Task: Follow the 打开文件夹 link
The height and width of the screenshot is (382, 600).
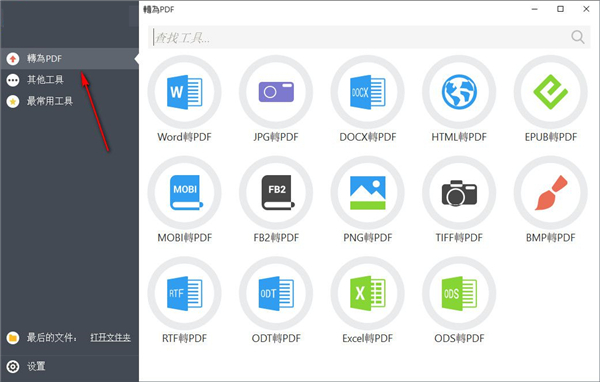Action: pyautogui.click(x=111, y=338)
